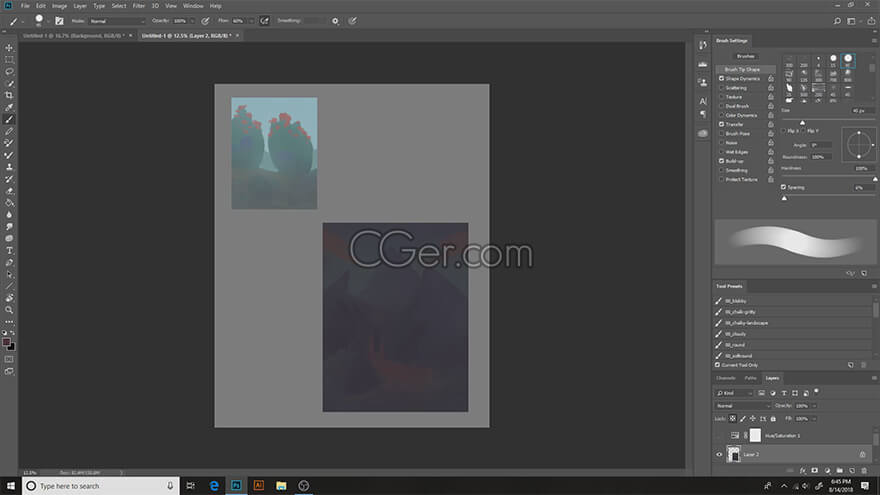Enable Texture checkbox
This screenshot has width=880, height=495.
721,97
